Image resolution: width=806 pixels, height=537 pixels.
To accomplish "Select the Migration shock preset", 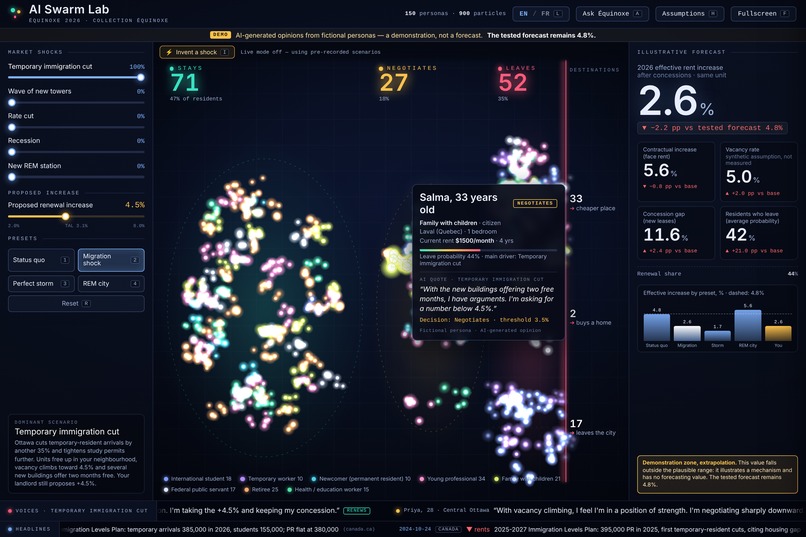I will click(x=111, y=260).
